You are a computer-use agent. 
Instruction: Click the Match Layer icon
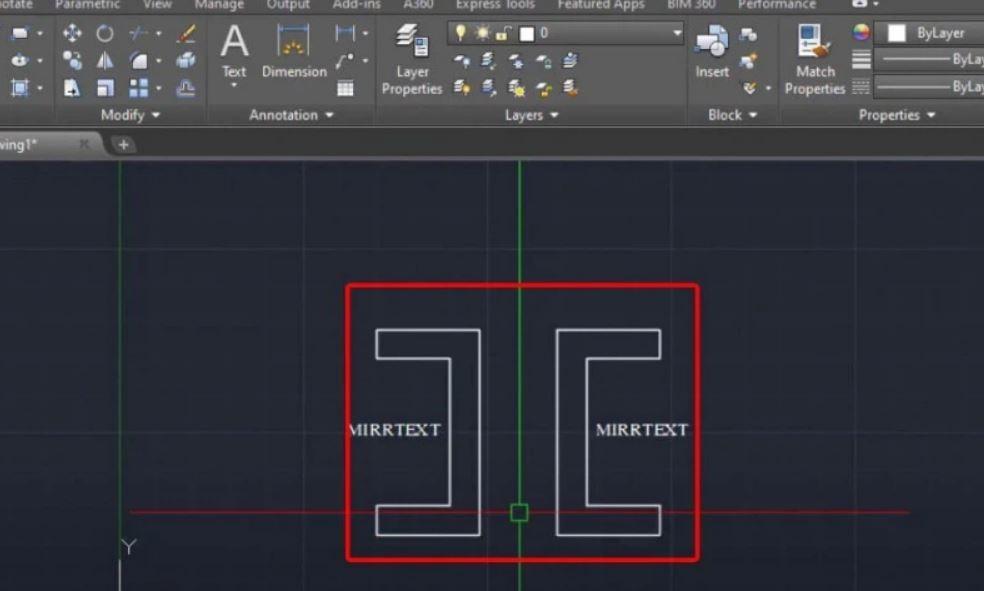(x=570, y=88)
